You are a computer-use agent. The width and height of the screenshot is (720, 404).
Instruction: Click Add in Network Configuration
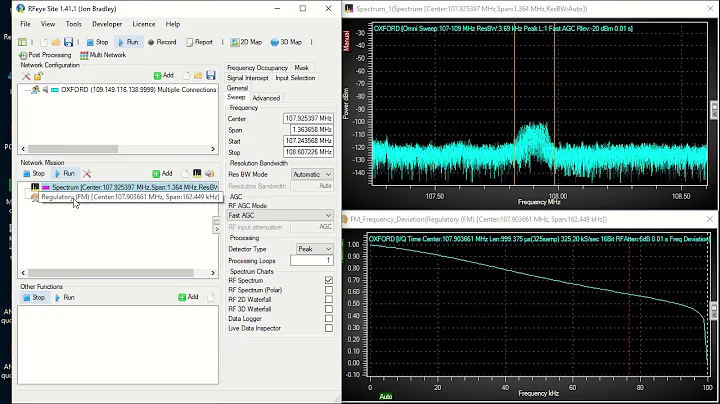(163, 75)
